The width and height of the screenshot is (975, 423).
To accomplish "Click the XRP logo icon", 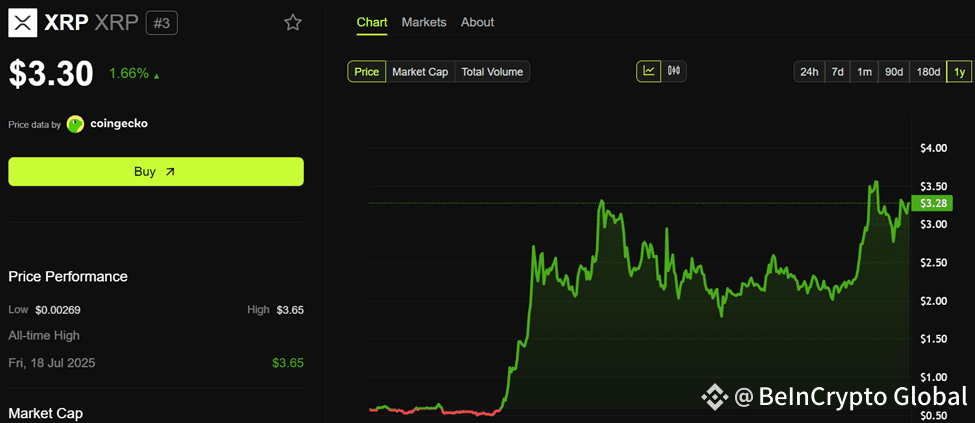I will click(x=23, y=23).
